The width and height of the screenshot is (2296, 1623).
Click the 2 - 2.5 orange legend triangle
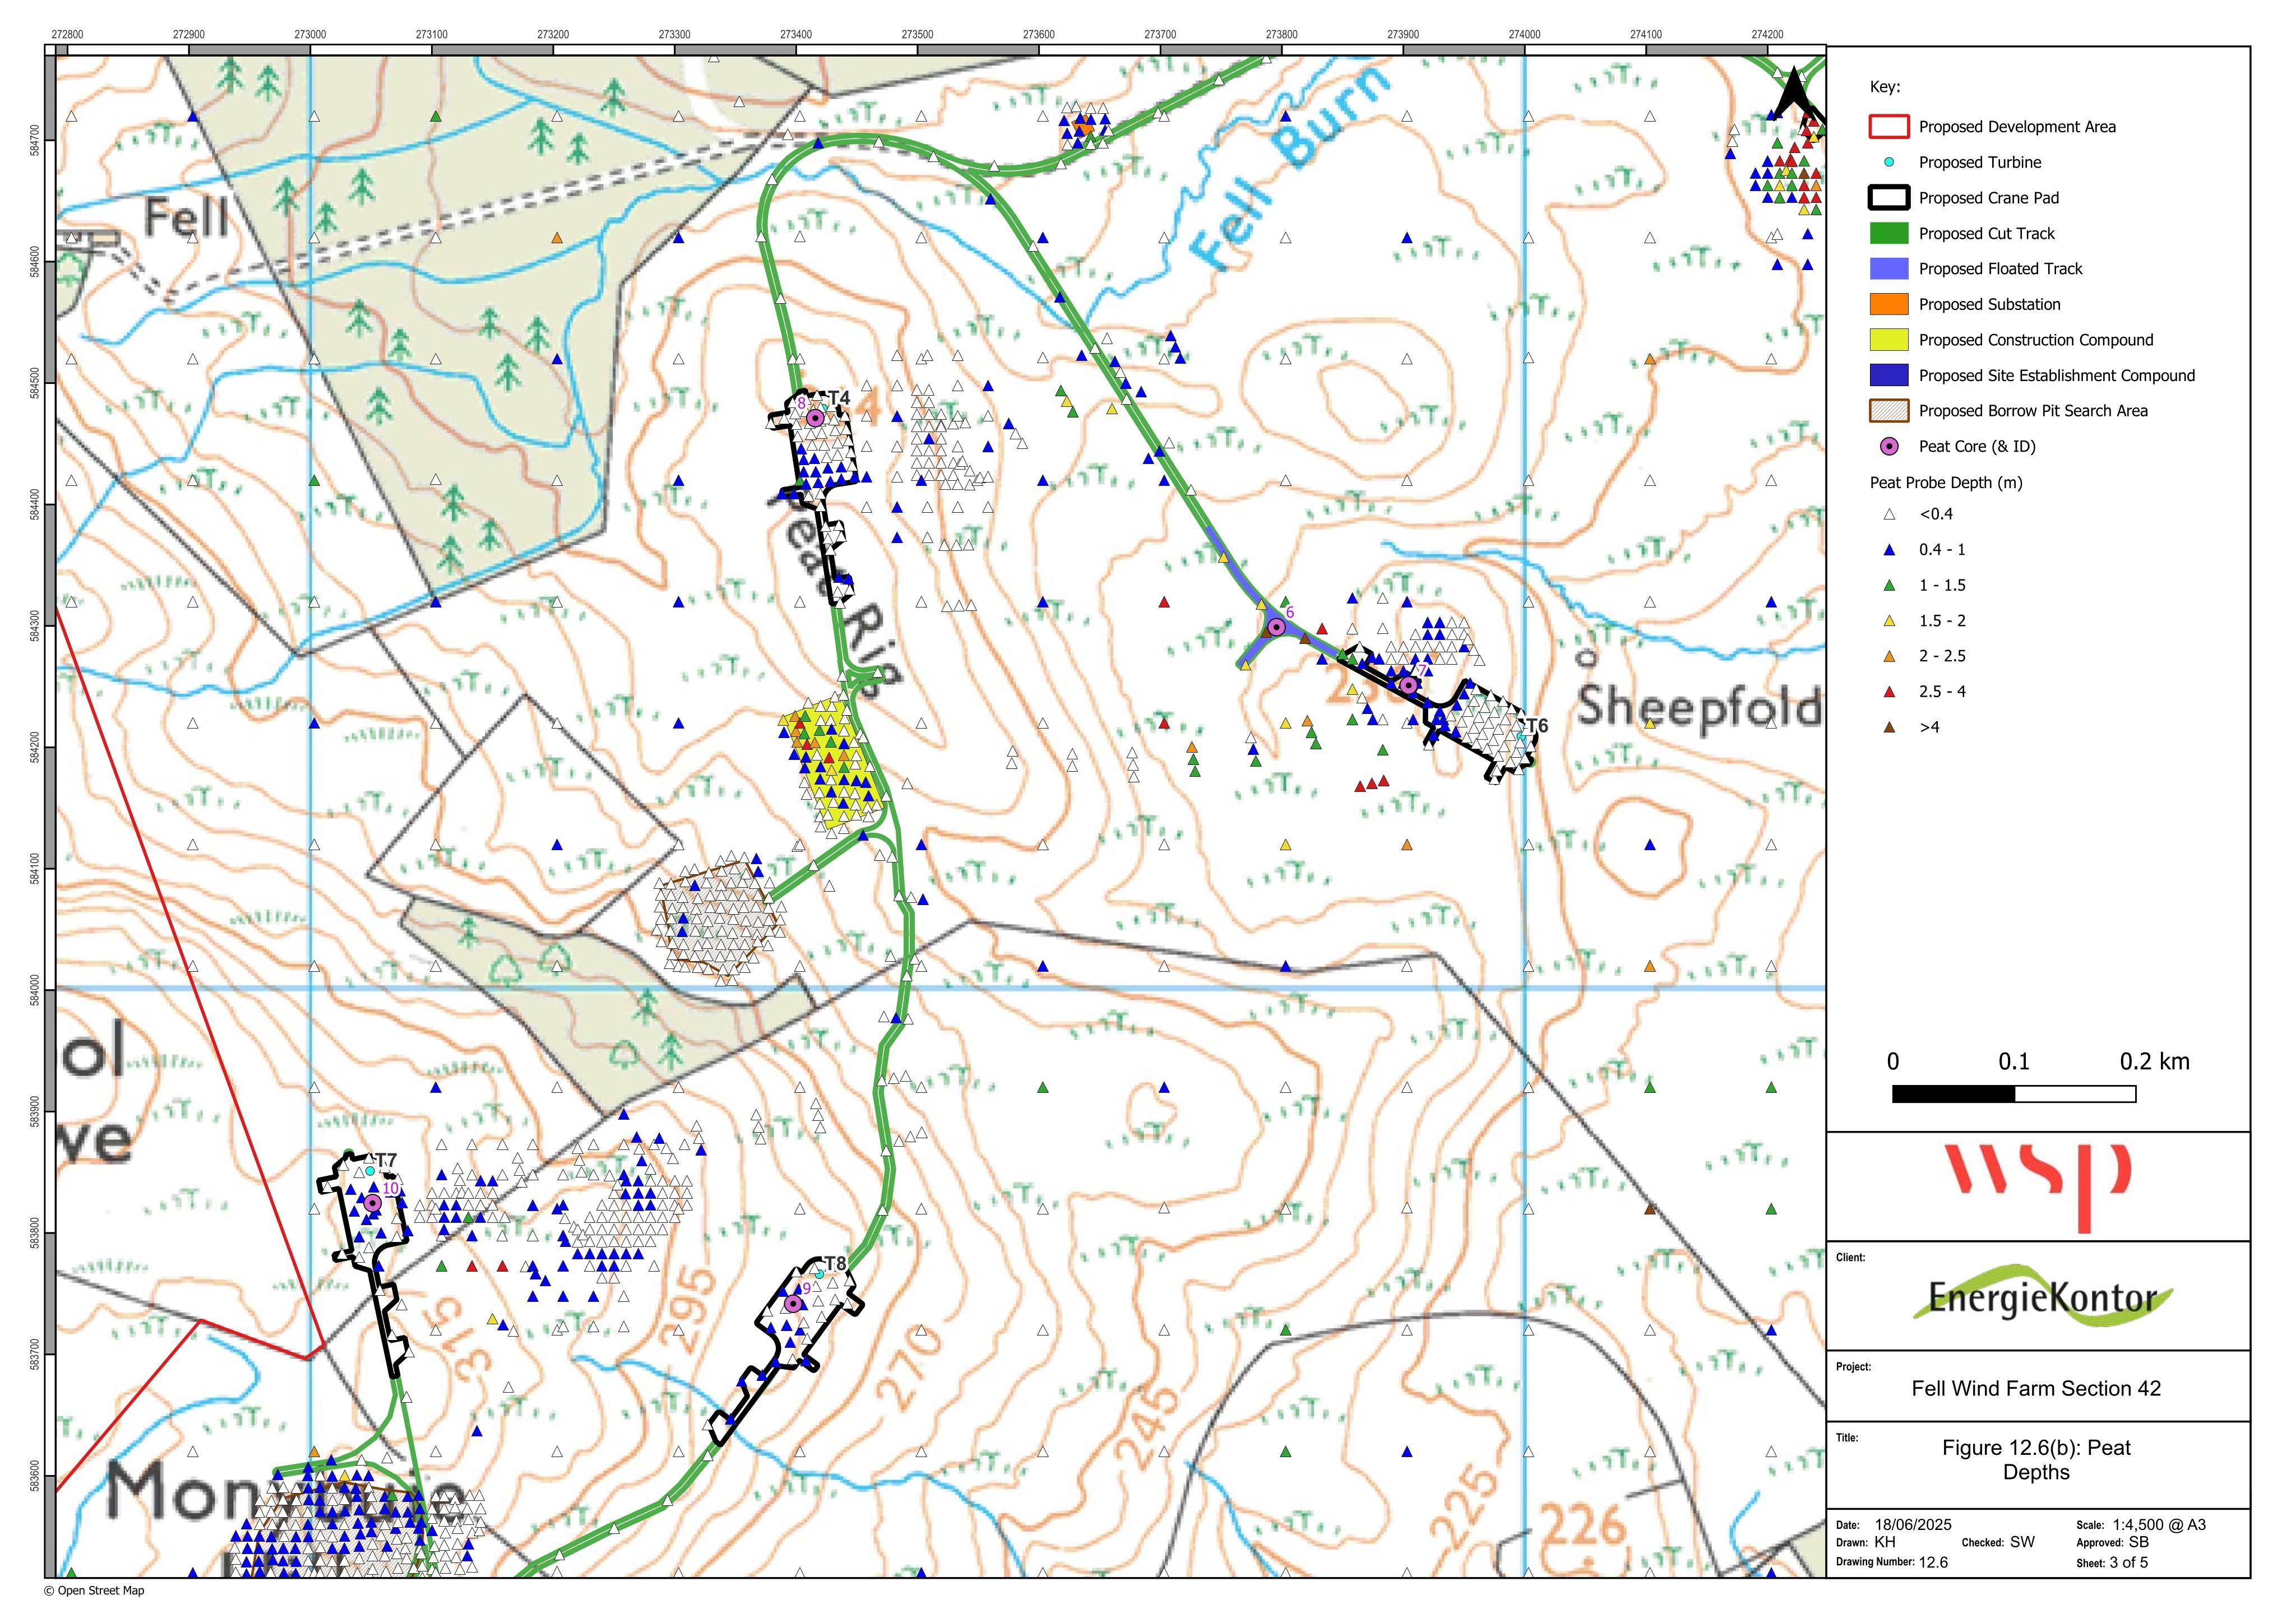click(x=1889, y=656)
